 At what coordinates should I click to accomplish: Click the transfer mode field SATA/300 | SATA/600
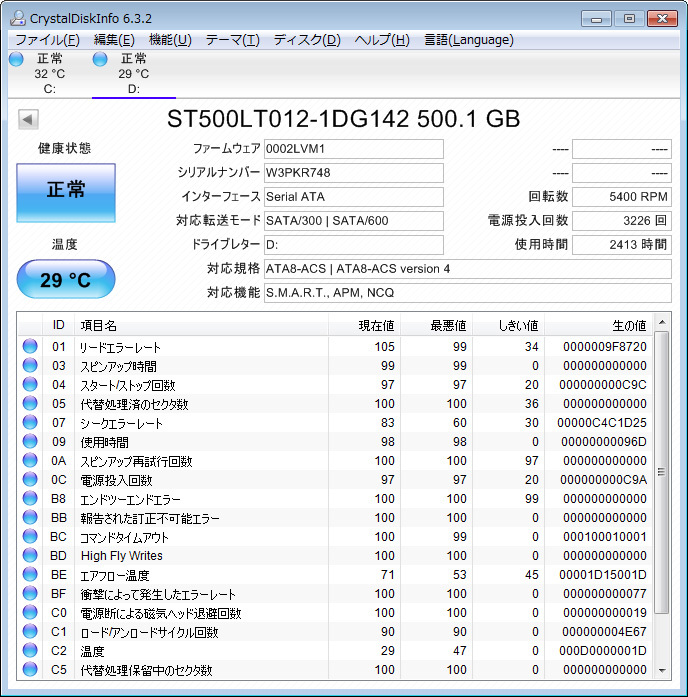(354, 221)
